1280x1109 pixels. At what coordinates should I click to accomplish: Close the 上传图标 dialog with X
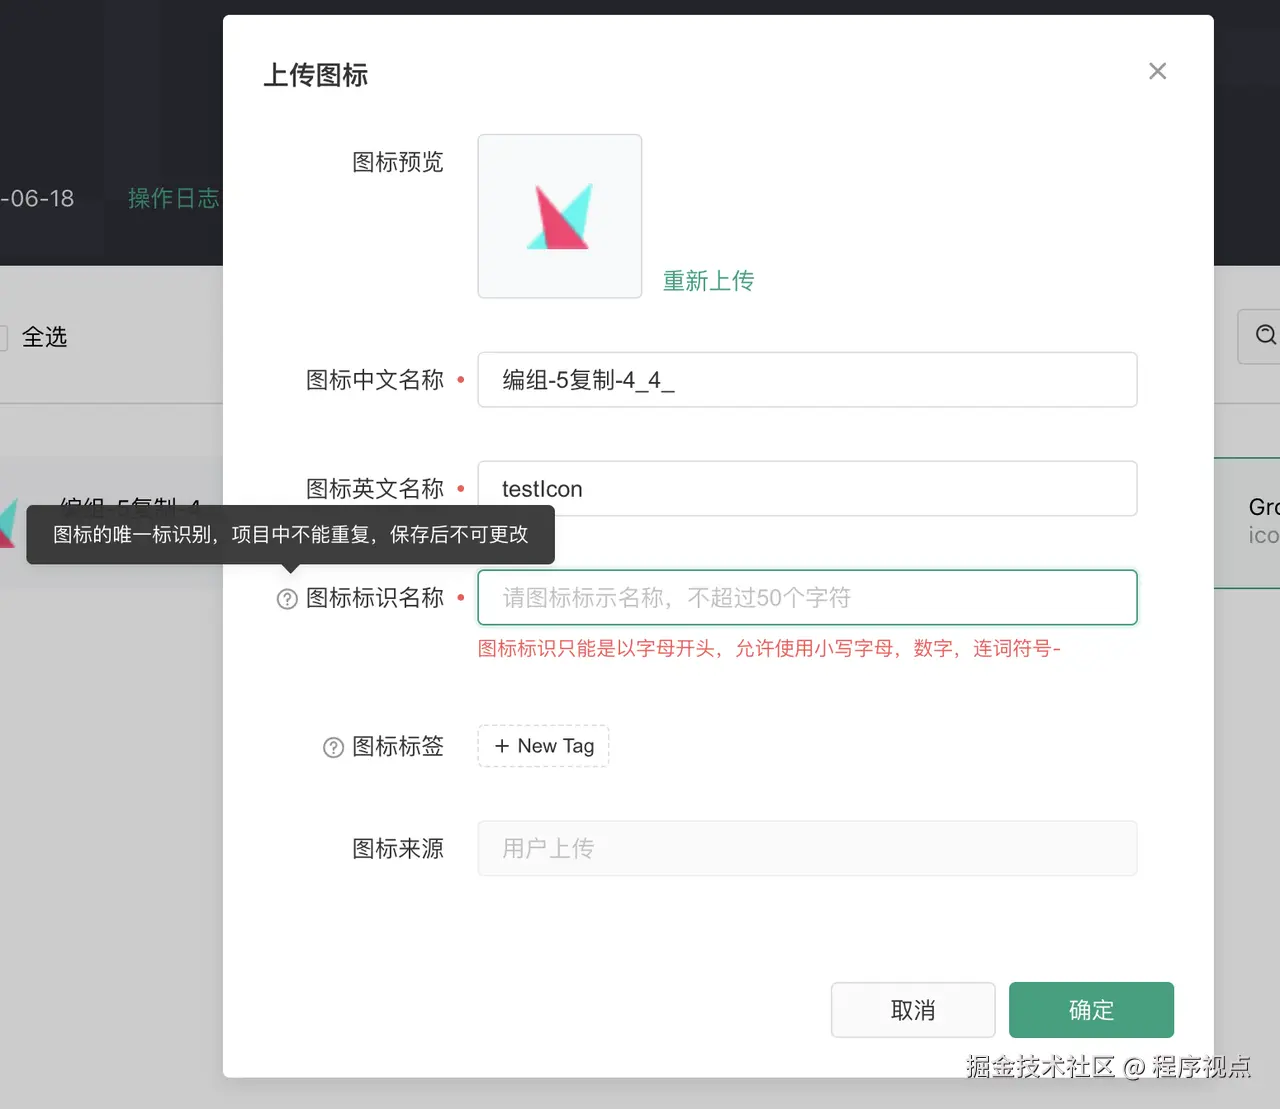coord(1157,71)
